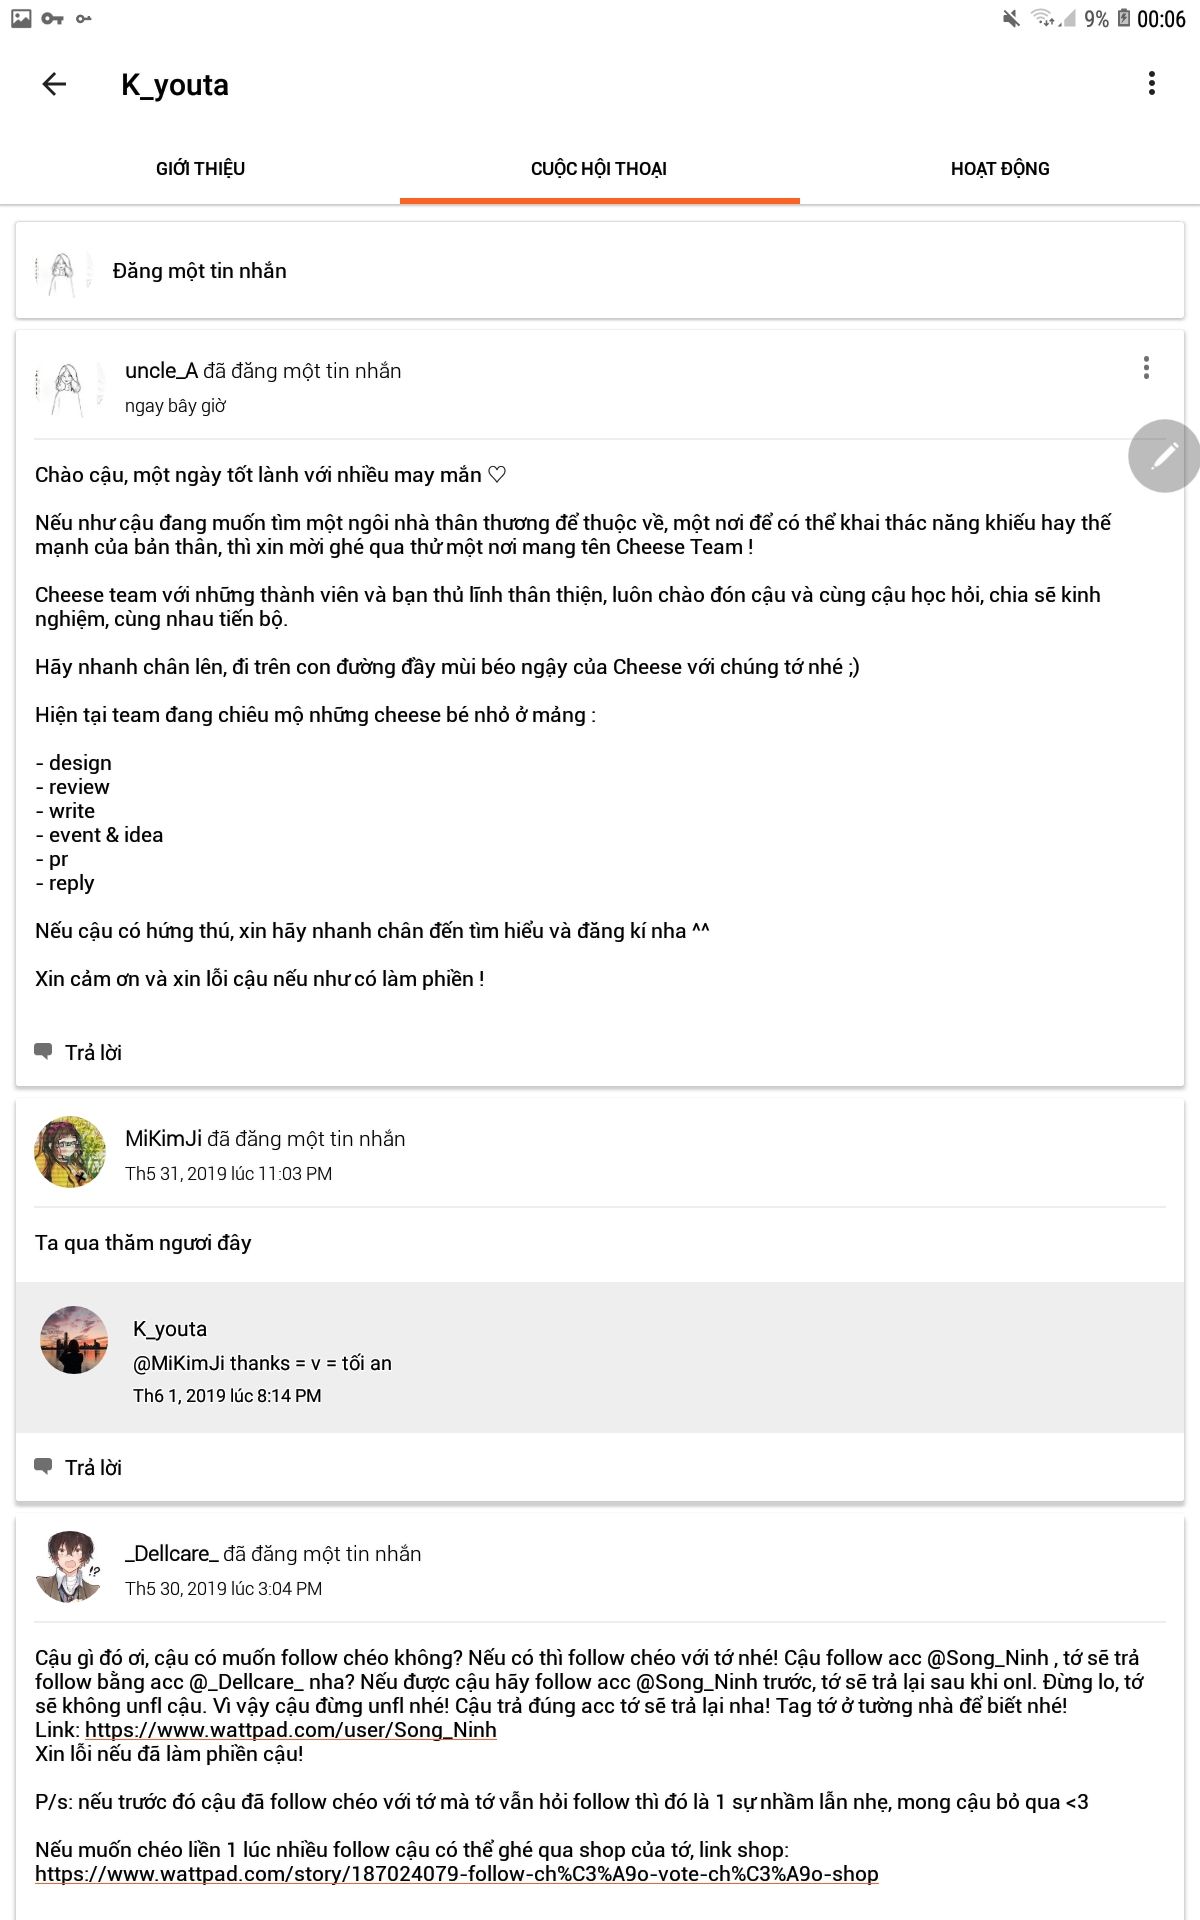Tap the Đăng một tin nhắn field
1200x1920 pixels.
coord(600,271)
